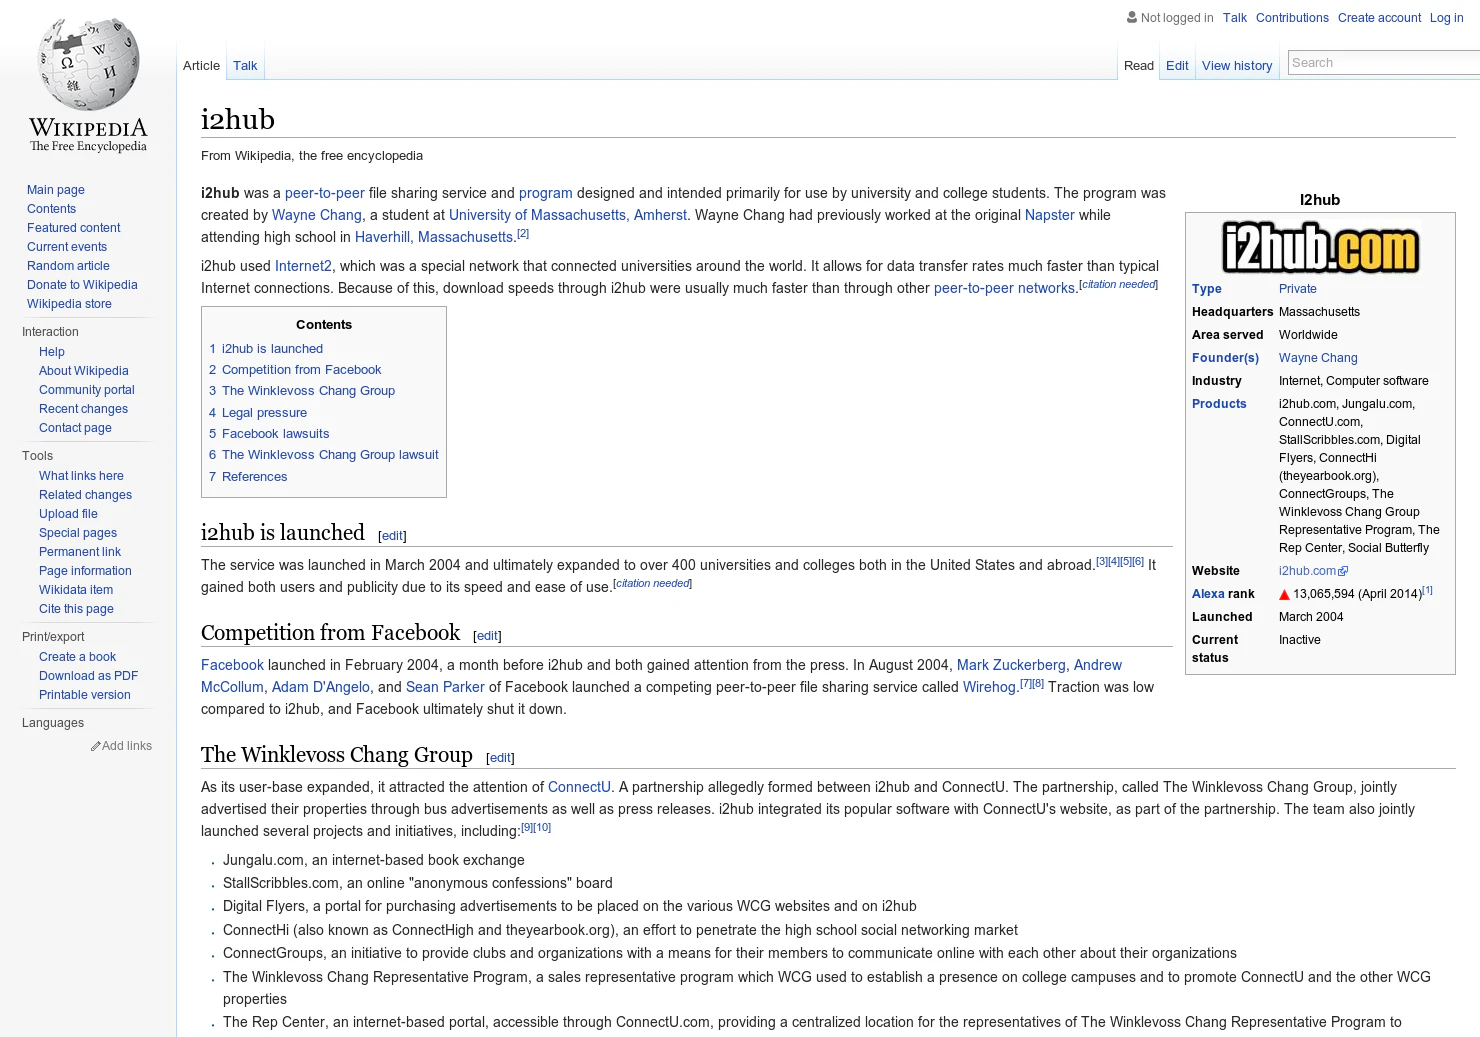Image resolution: width=1480 pixels, height=1037 pixels.
Task: Click the user icon by Not logged in
Action: (1132, 17)
